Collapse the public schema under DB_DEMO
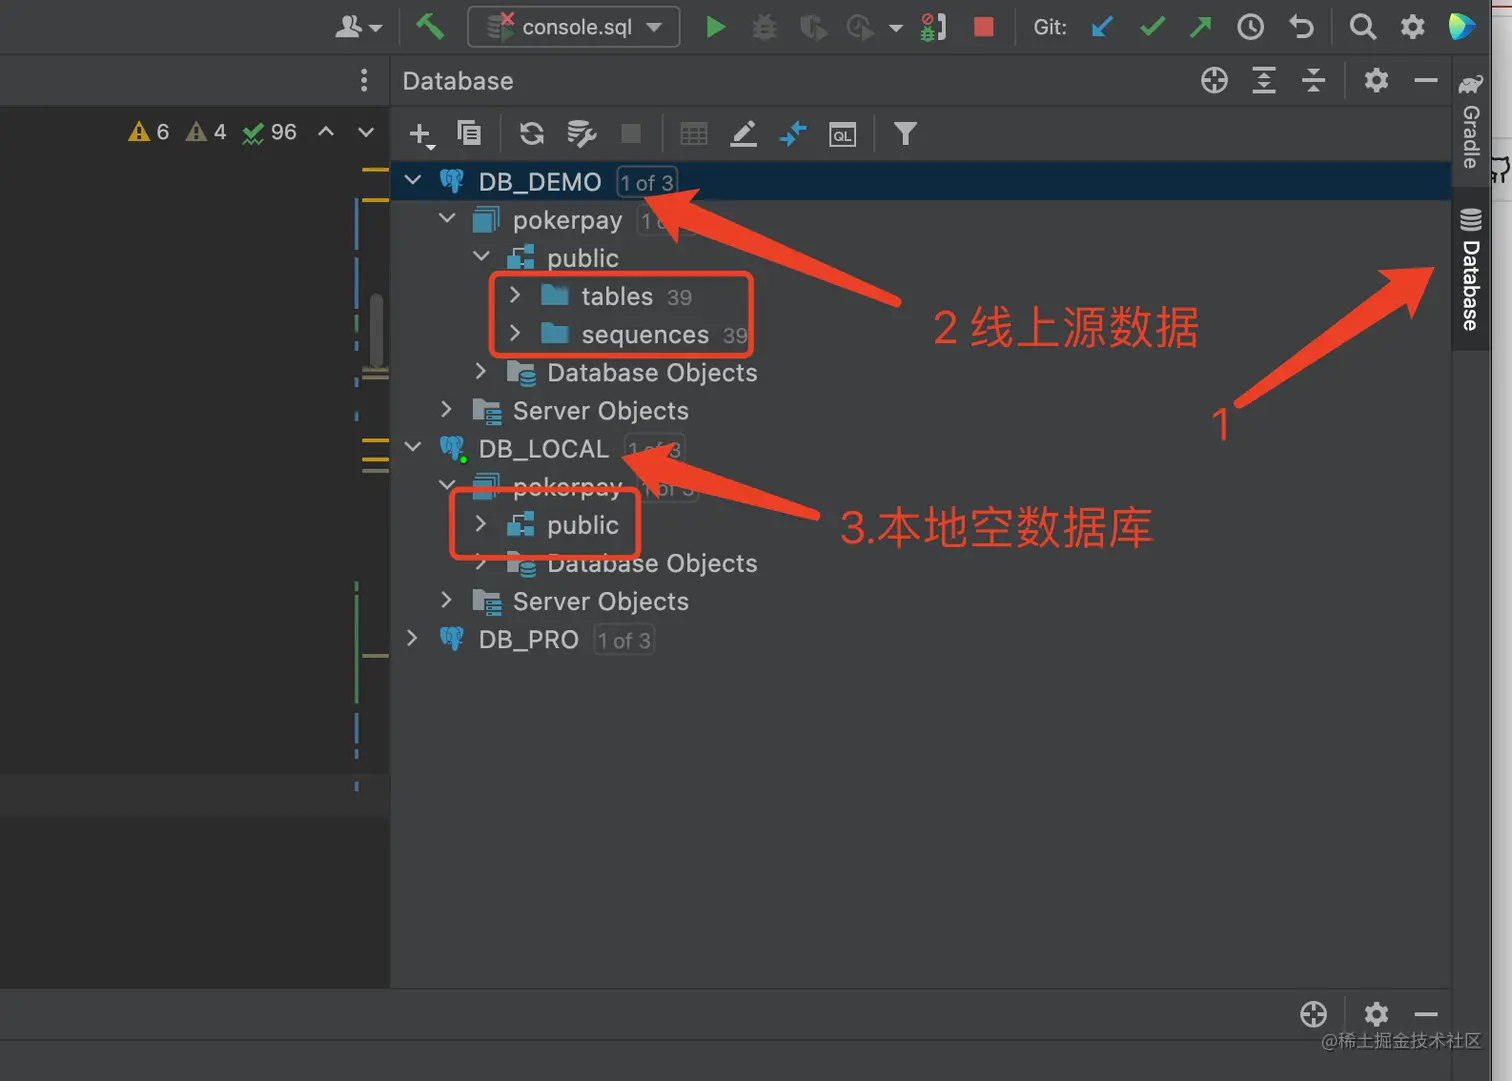The image size is (1512, 1081). point(481,257)
